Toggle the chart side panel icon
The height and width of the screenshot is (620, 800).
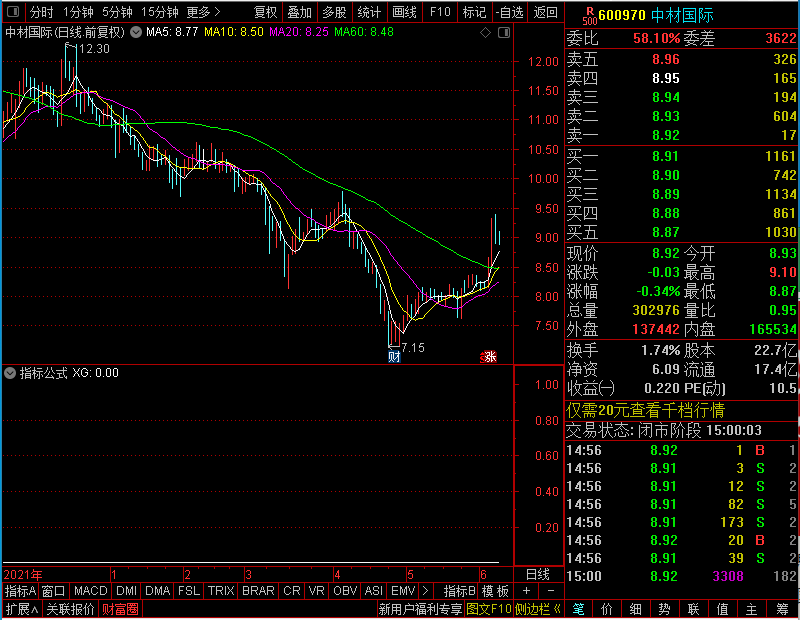click(x=504, y=33)
